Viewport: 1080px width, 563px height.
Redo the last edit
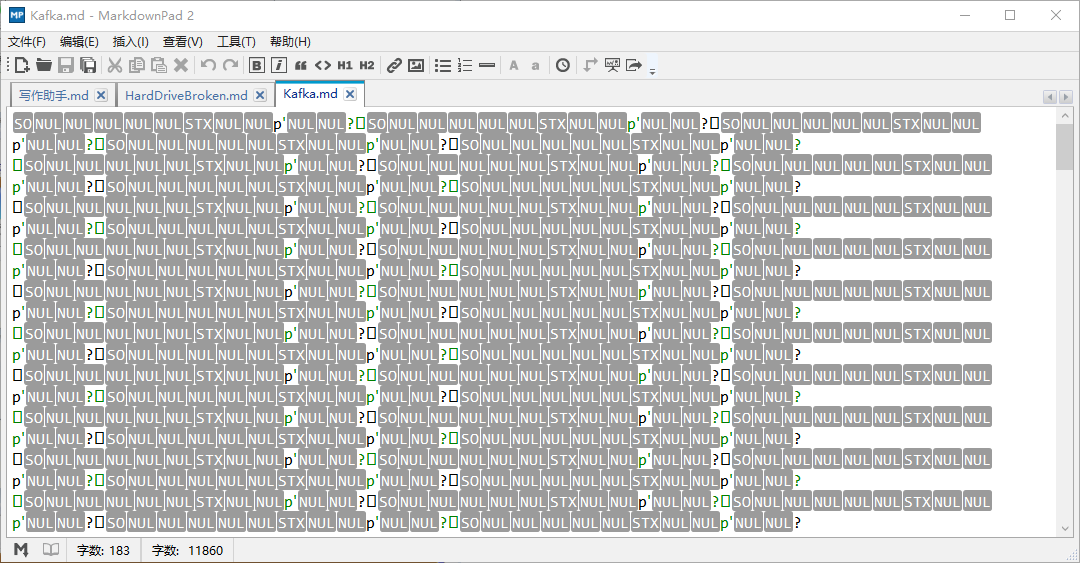[231, 65]
